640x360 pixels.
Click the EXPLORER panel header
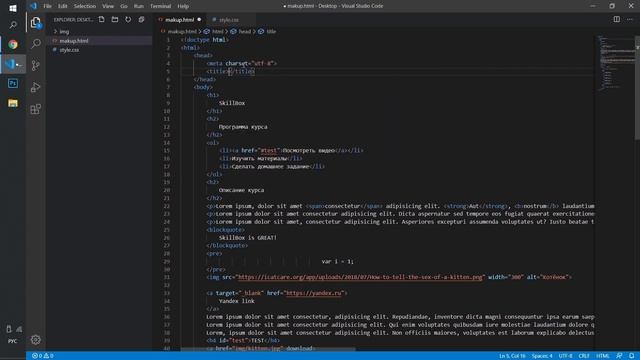coord(73,20)
